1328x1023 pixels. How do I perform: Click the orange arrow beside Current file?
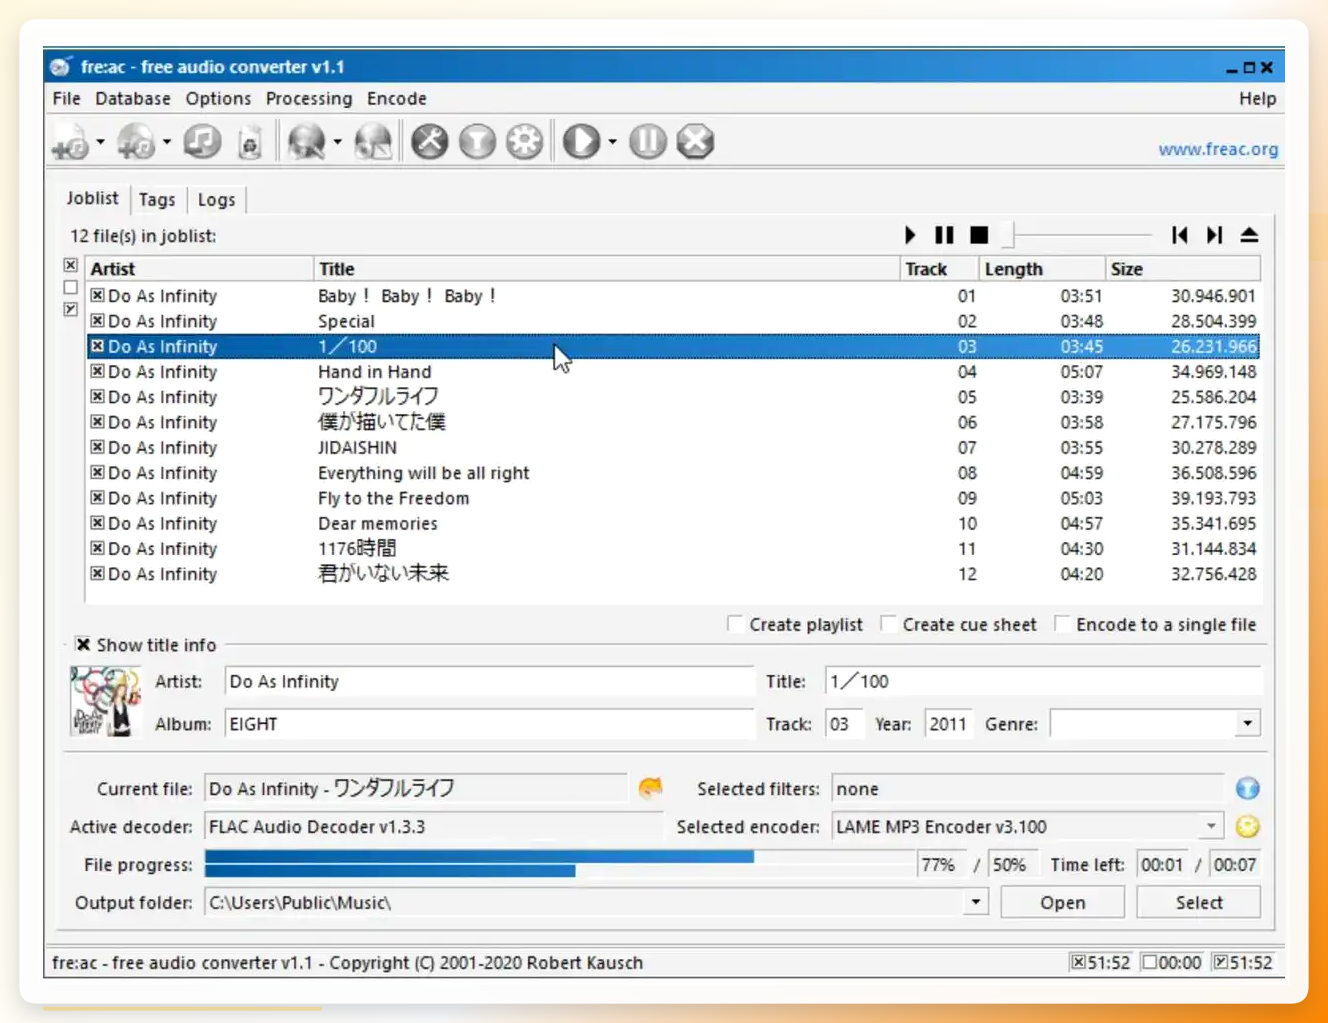(x=650, y=789)
